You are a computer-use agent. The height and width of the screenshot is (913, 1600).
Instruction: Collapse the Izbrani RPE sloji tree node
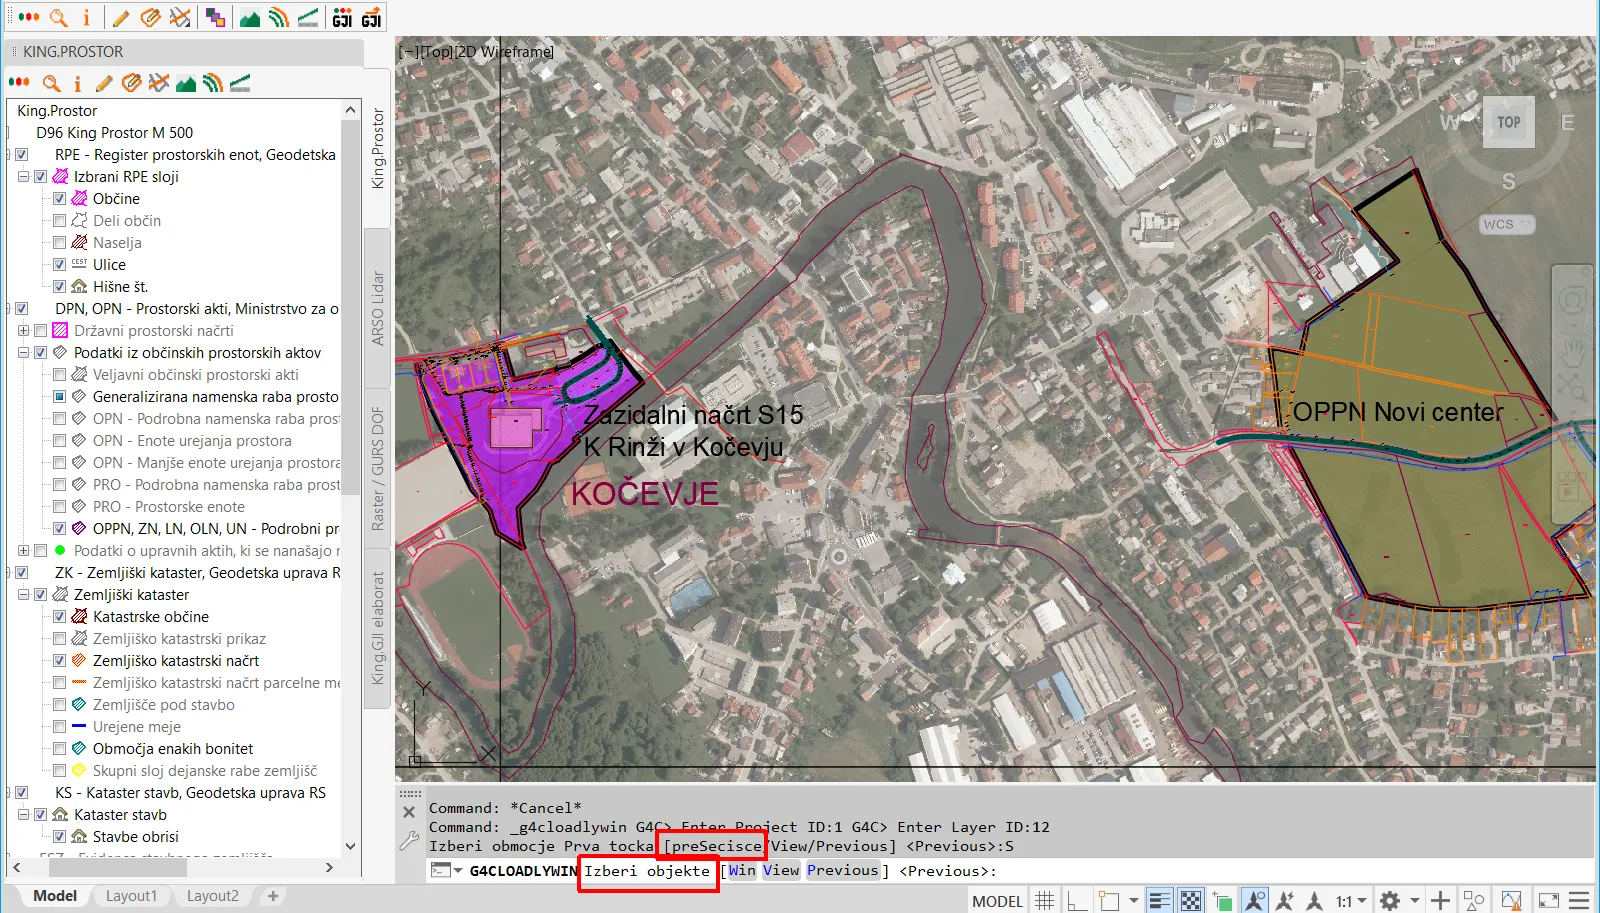[23, 177]
